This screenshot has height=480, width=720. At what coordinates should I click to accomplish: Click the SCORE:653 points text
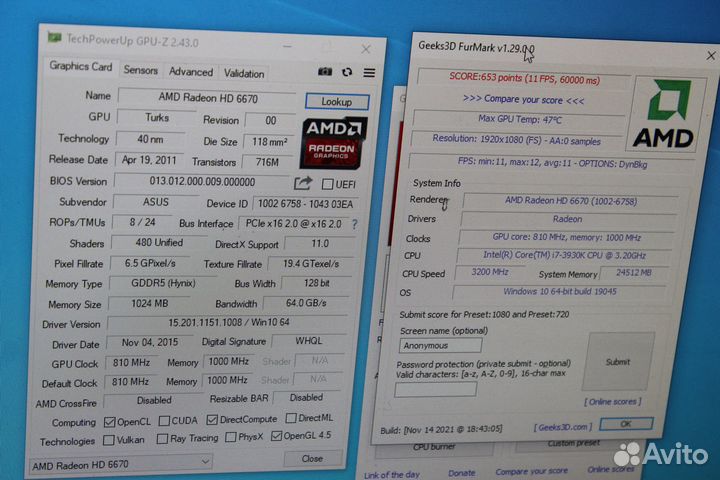pos(524,78)
